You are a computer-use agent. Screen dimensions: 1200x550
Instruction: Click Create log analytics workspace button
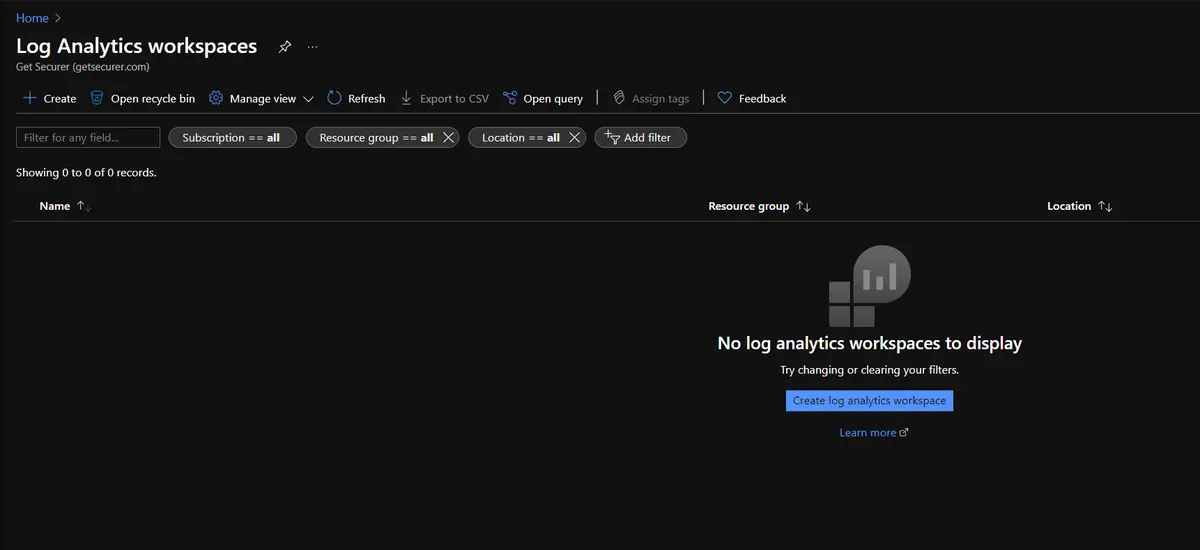click(x=869, y=401)
